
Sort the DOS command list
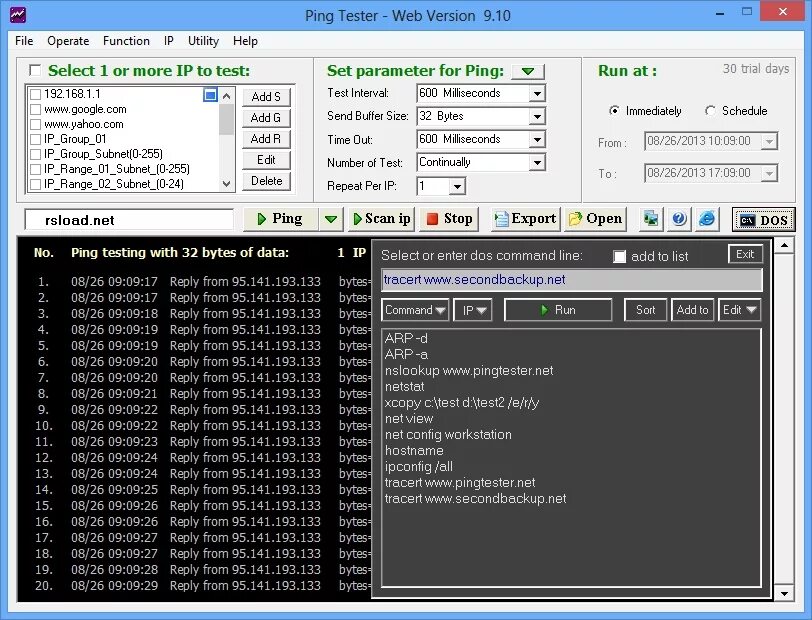[645, 310]
